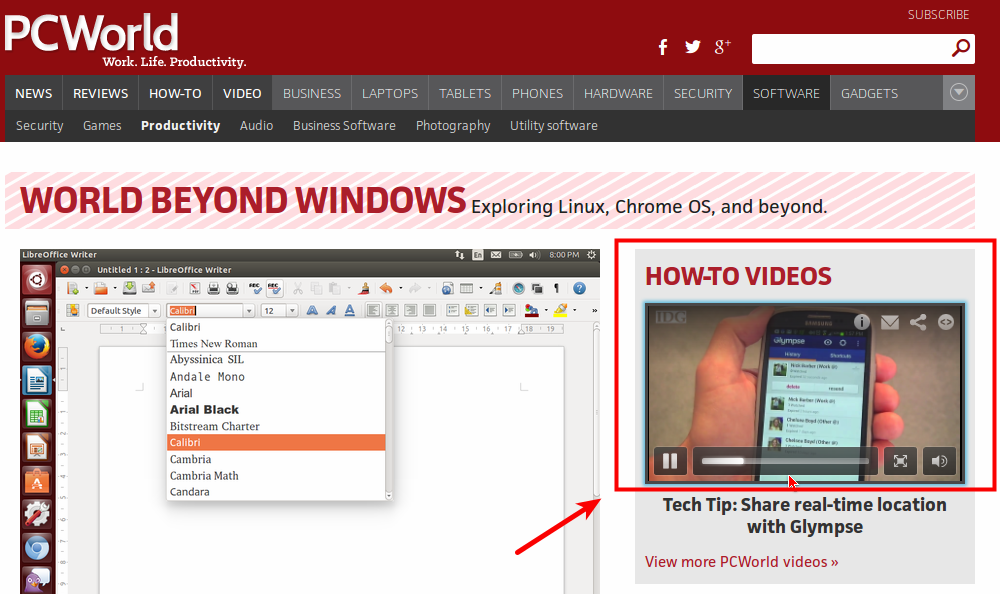
Task: Open the PHONES section
Action: 537,93
